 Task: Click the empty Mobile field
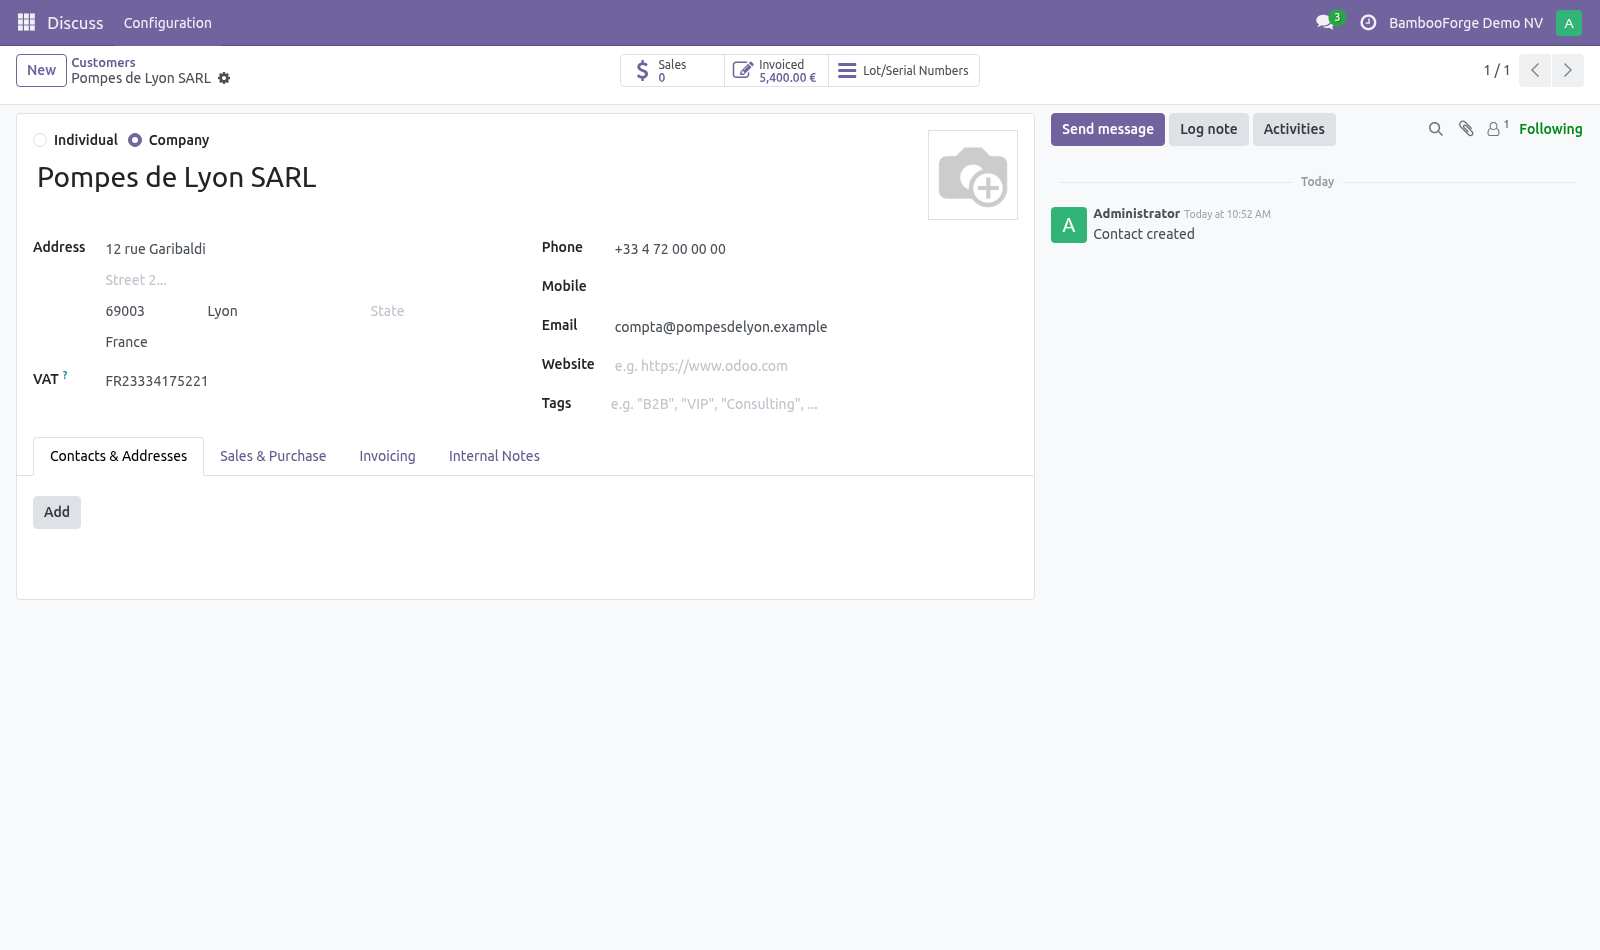(x=816, y=287)
